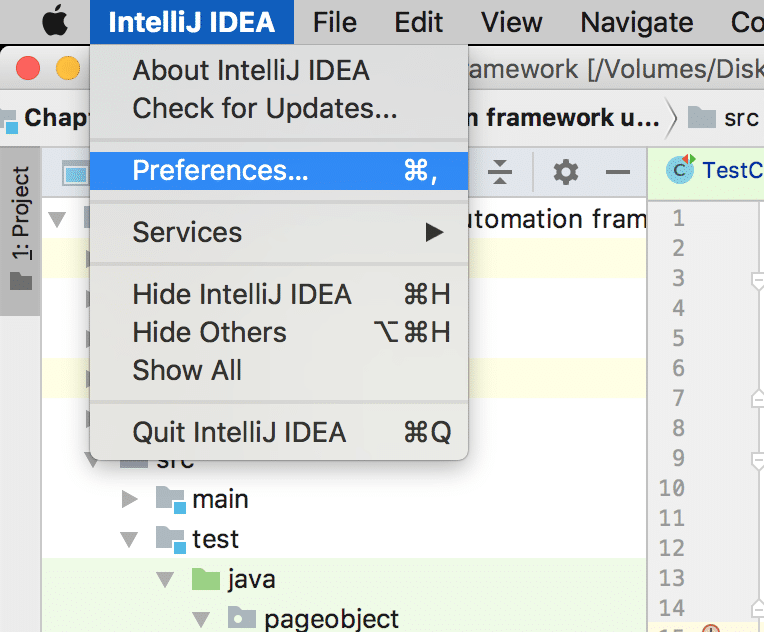
Task: Click line number 1 in gutter
Action: click(x=678, y=218)
